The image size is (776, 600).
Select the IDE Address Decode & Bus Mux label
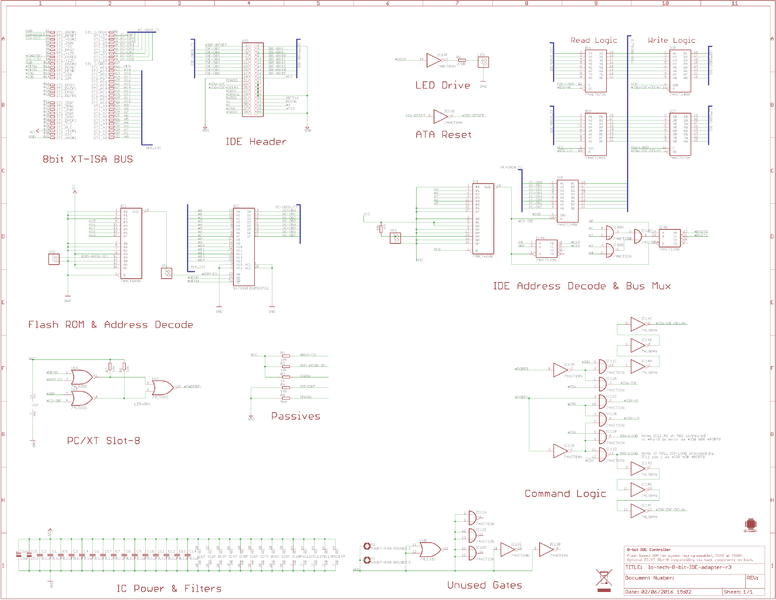[x=582, y=286]
